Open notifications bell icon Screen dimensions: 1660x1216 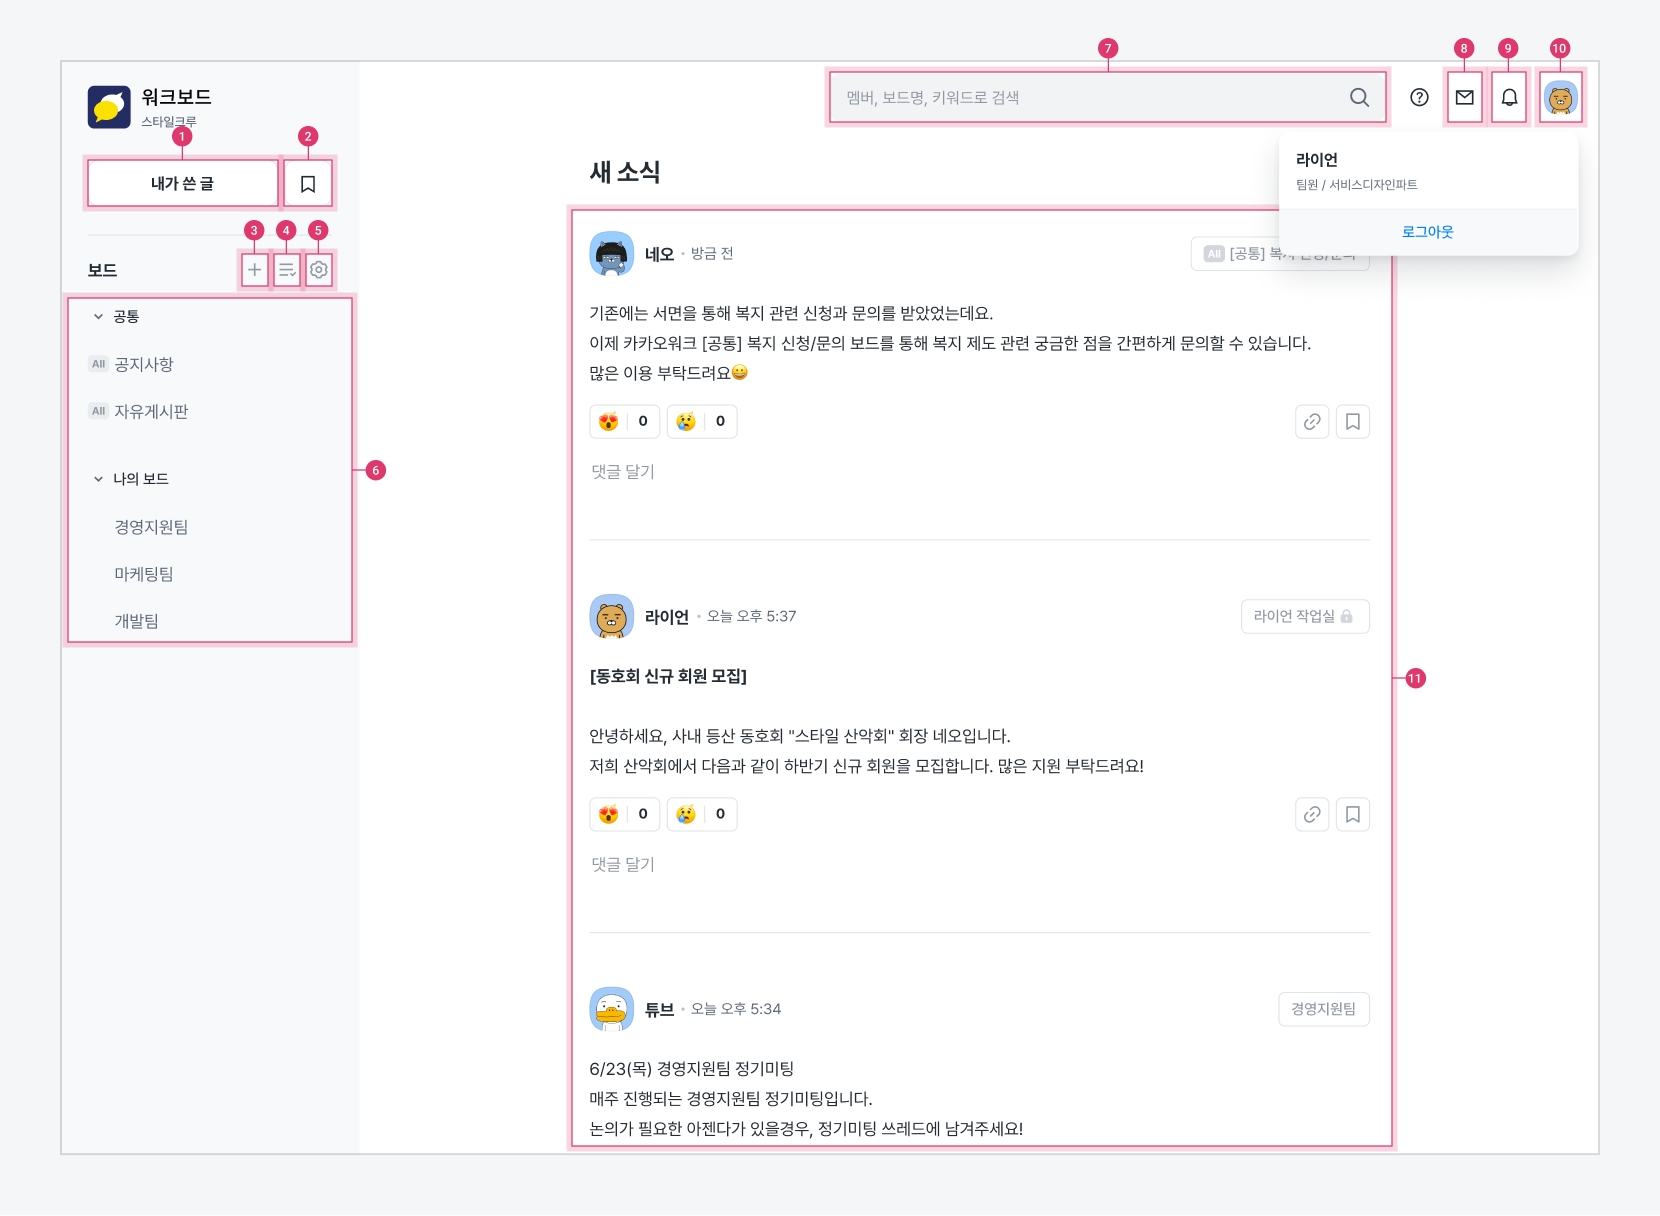1509,98
